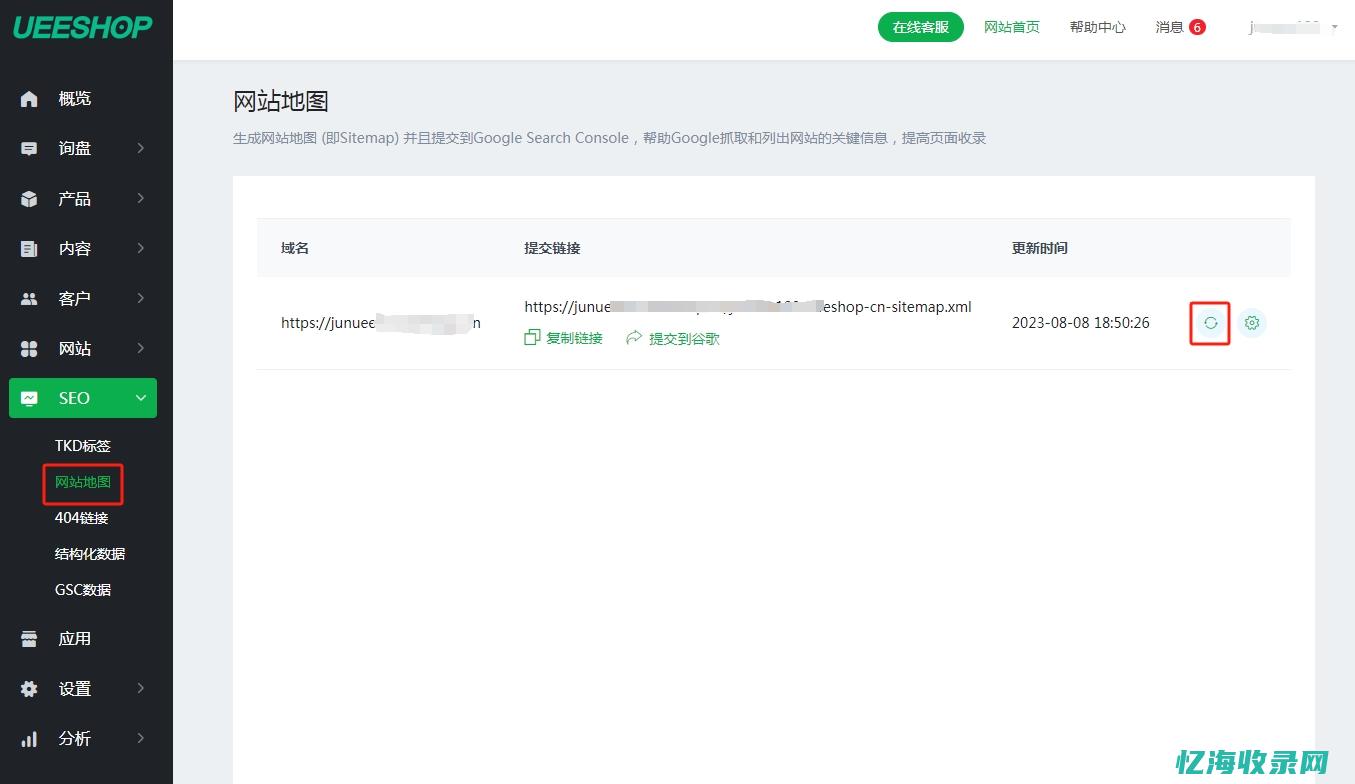Screen dimensions: 1355x784
Task: Open 消息 messages in top bar
Action: (x=1169, y=27)
